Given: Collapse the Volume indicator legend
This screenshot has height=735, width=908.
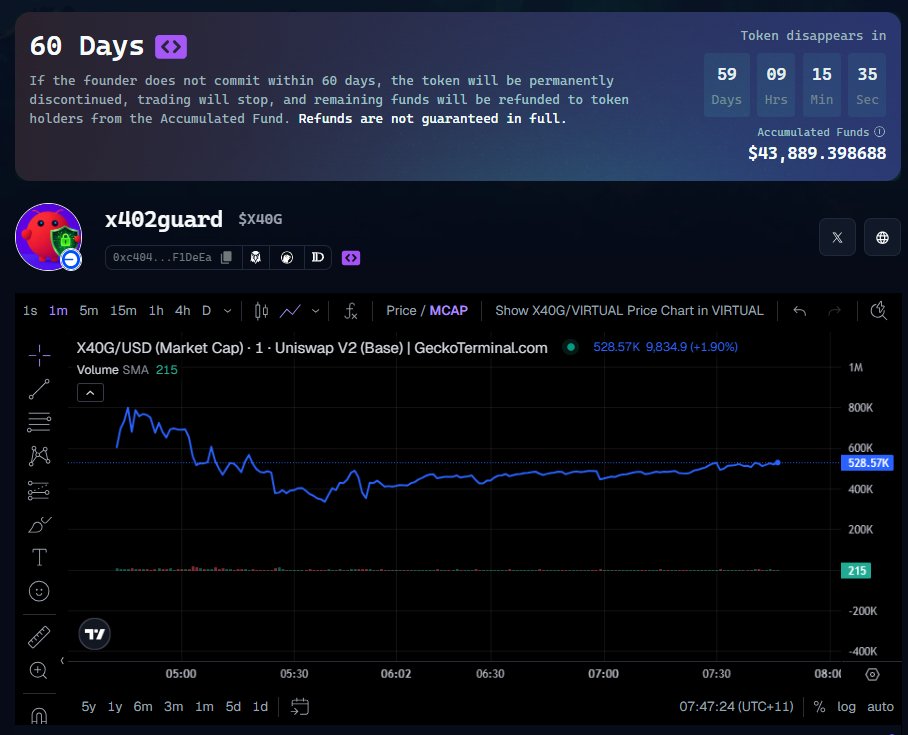Looking at the screenshot, I should [x=90, y=393].
